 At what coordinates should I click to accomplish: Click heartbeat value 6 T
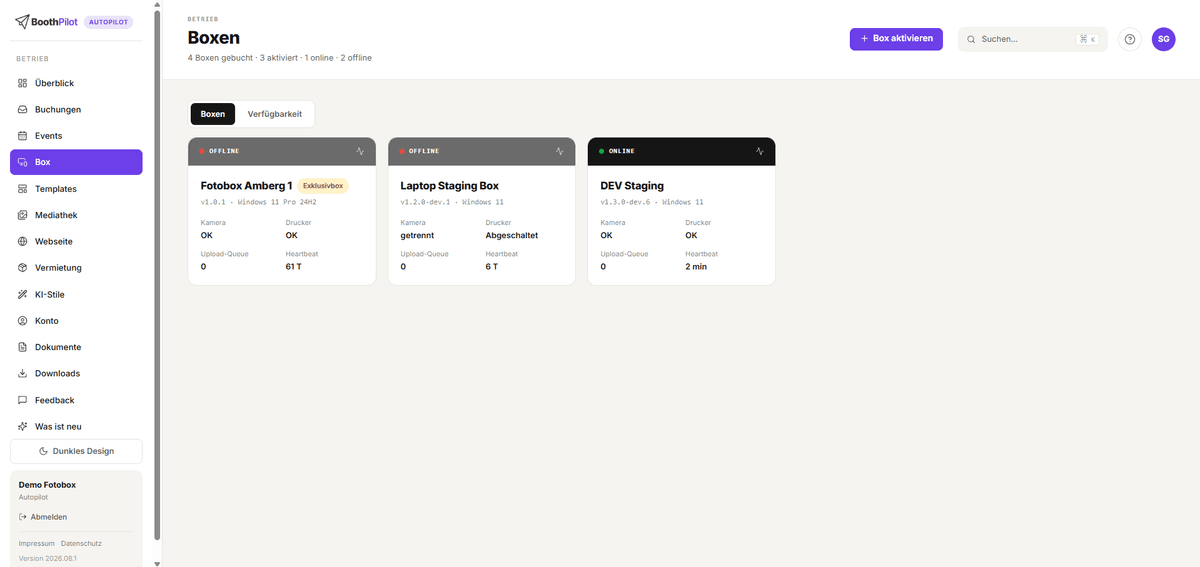(x=492, y=267)
